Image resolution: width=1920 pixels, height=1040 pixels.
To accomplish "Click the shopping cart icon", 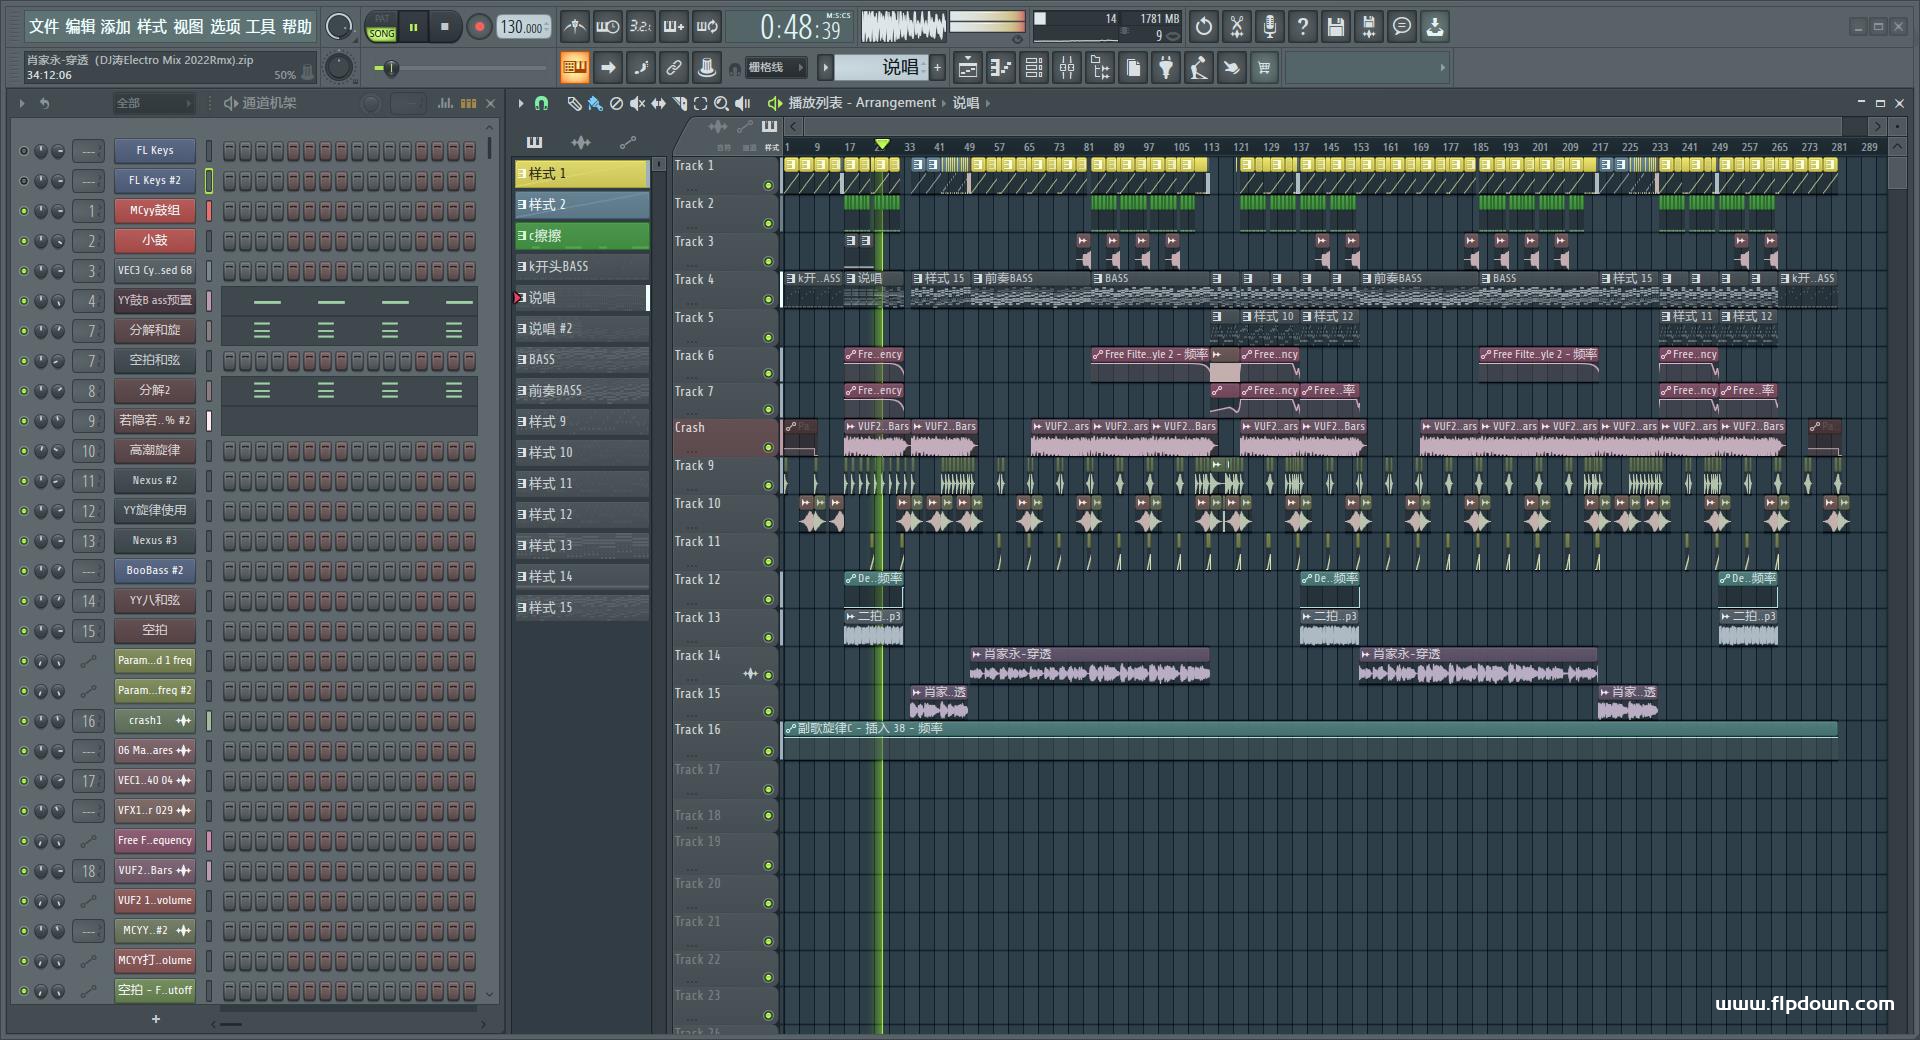I will coord(1264,68).
